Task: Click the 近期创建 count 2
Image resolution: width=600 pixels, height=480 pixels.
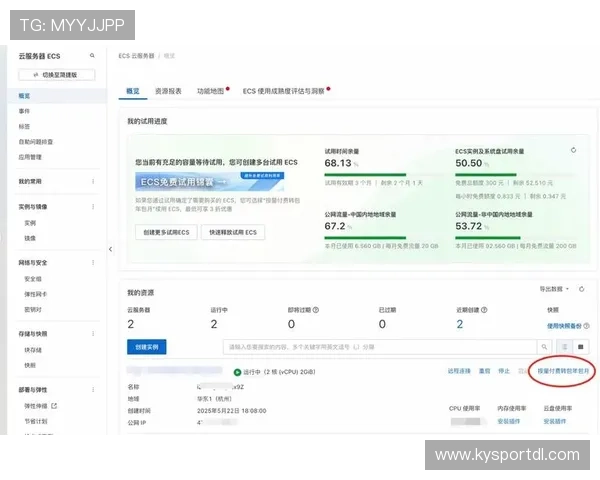Action: [x=460, y=324]
